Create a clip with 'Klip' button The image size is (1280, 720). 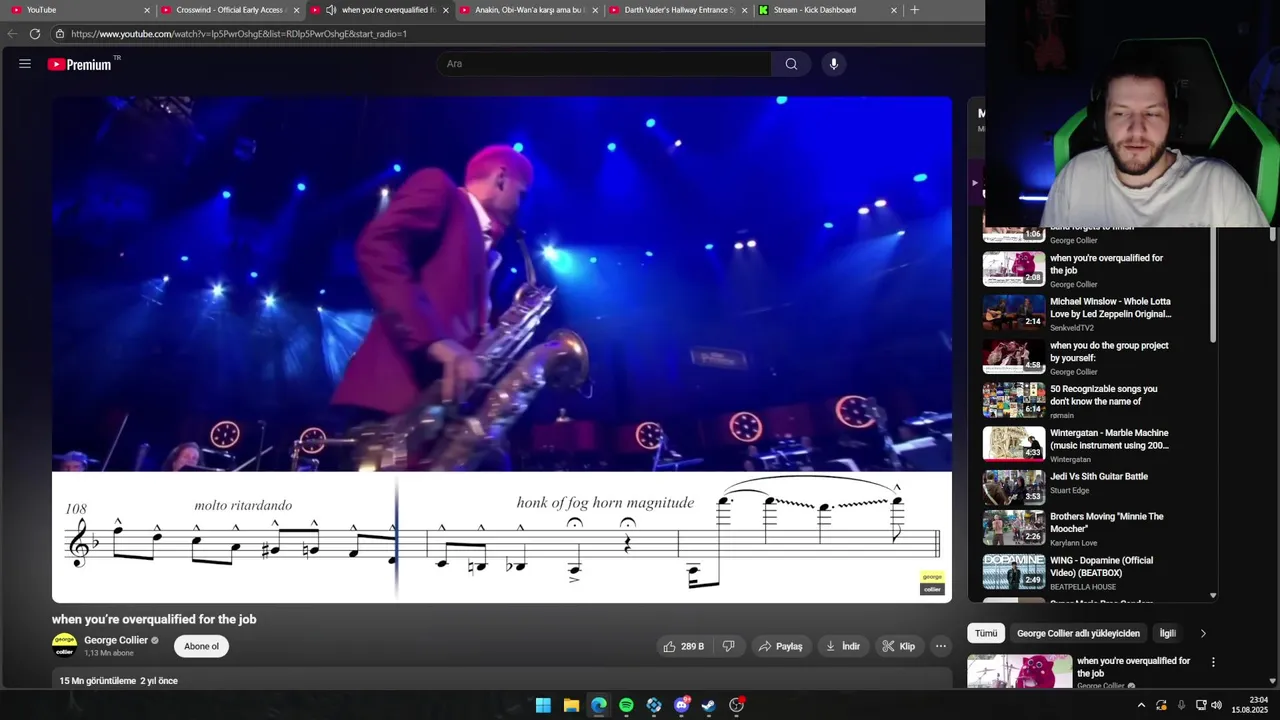tap(898, 646)
